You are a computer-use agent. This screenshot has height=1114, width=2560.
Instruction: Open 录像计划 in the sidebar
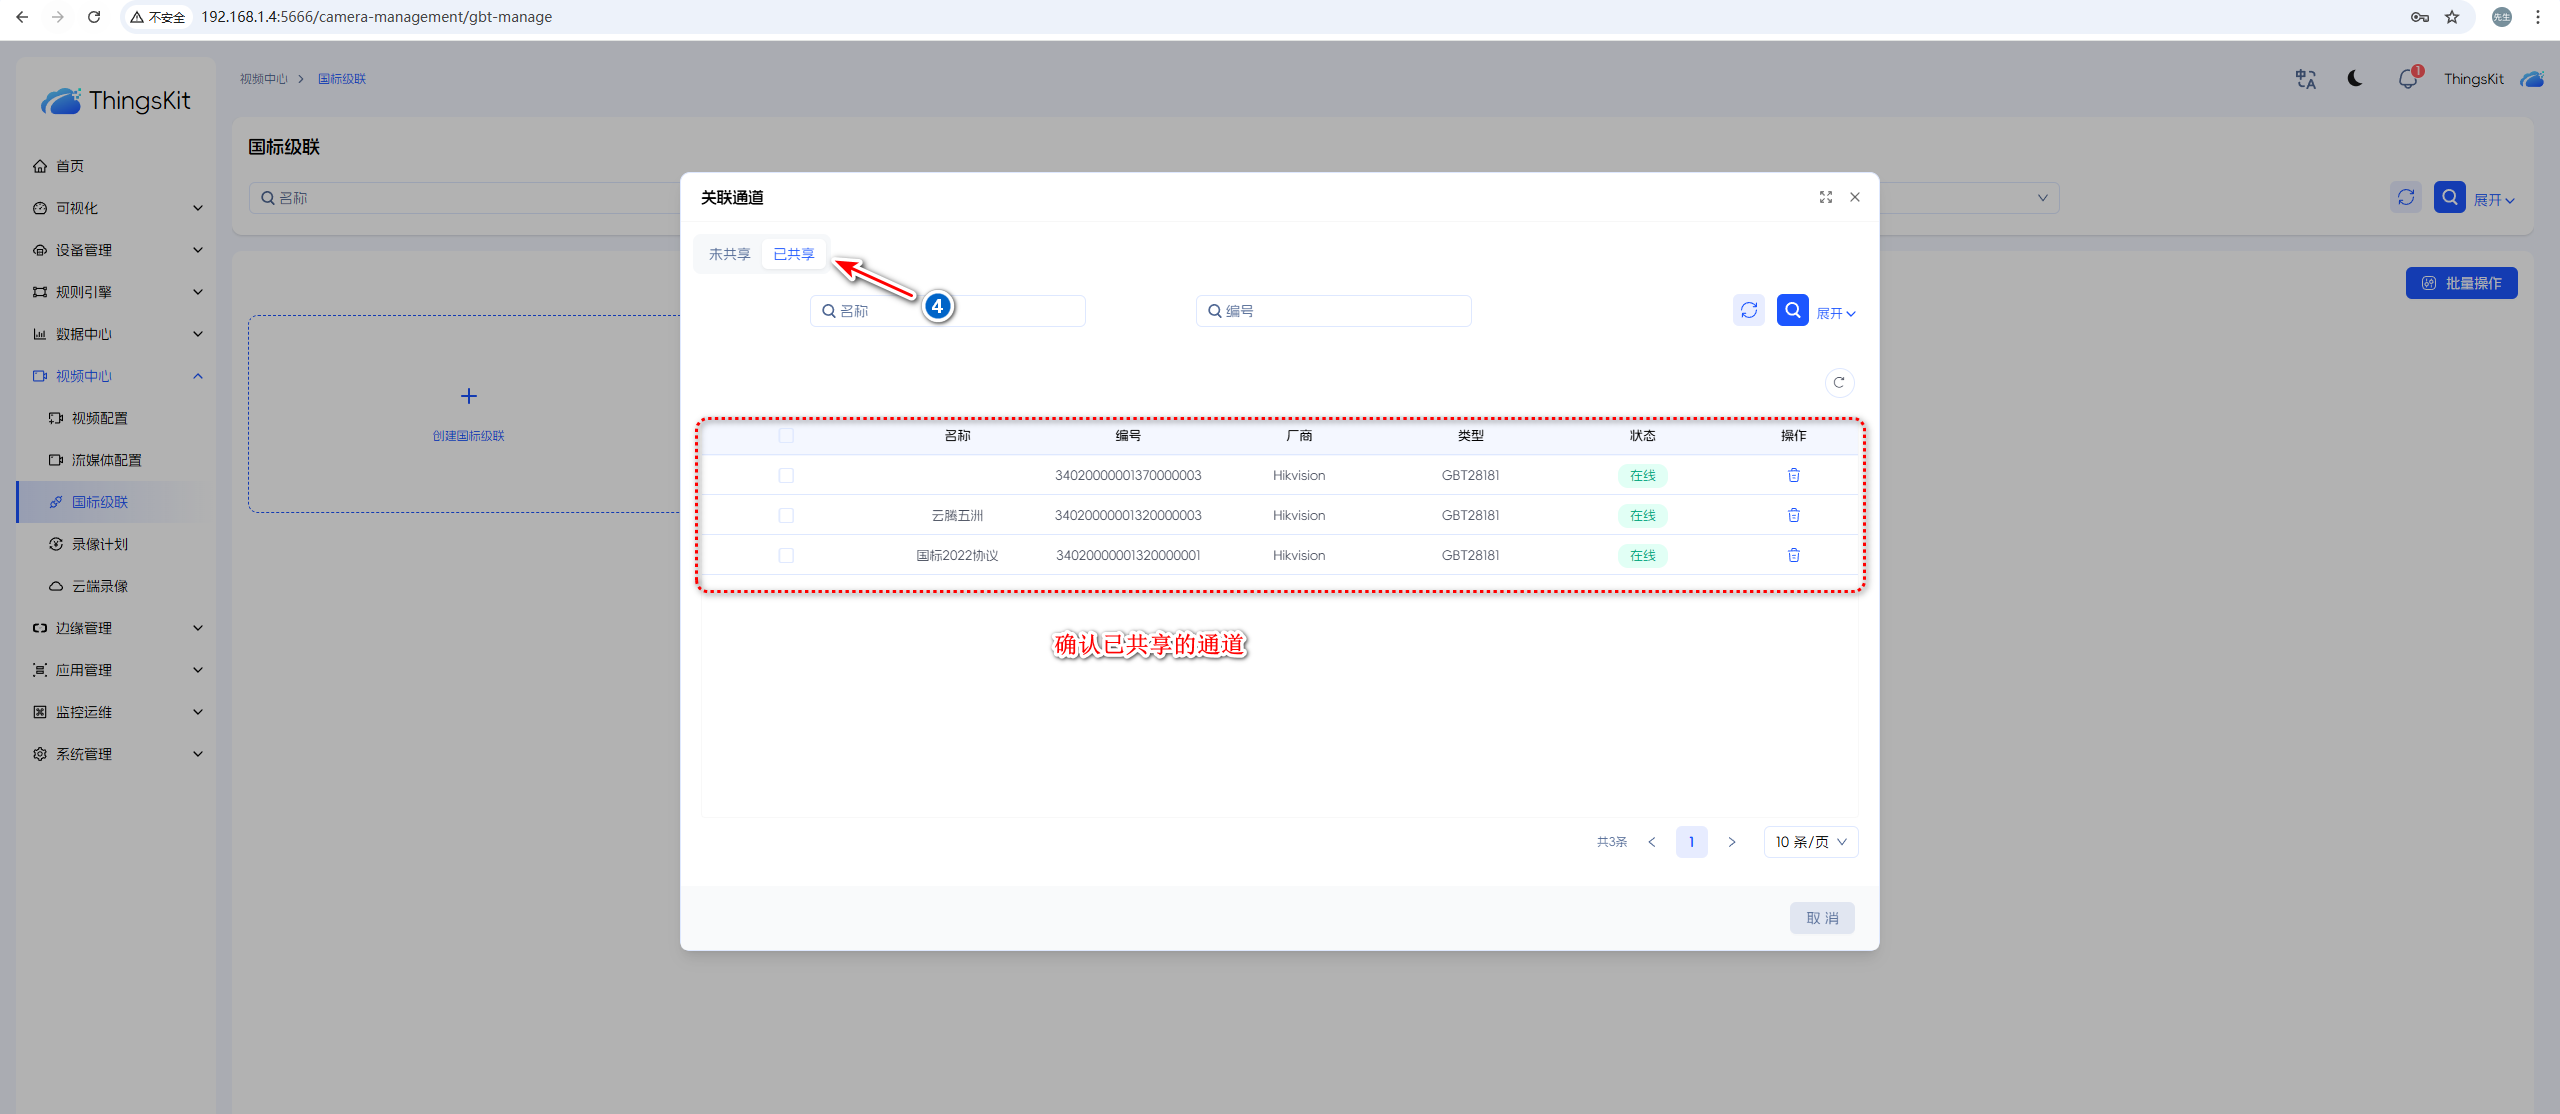pyautogui.click(x=99, y=544)
